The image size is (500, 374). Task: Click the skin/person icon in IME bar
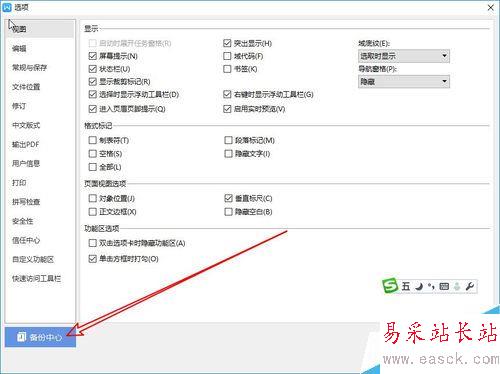[x=457, y=286]
